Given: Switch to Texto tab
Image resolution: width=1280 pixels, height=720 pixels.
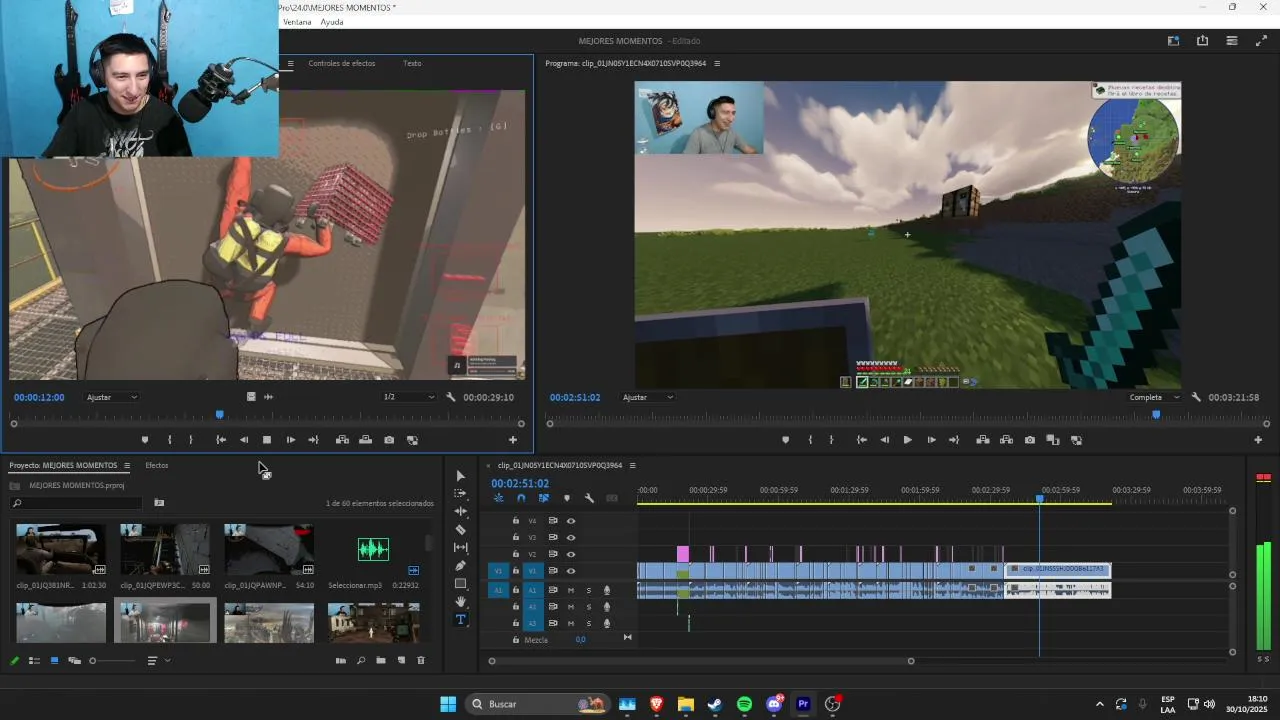Looking at the screenshot, I should (412, 63).
